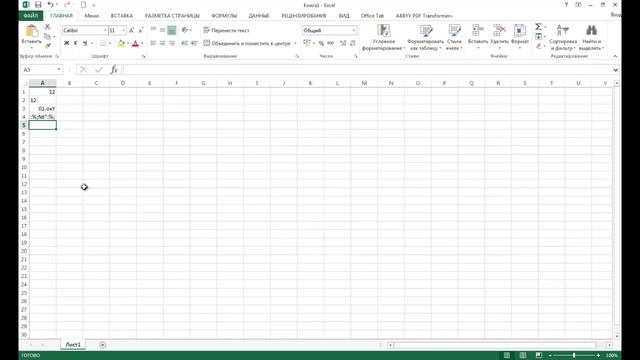Open Format as Table (Форматировать как таблицу) menu
Image resolution: width=640 pixels, height=360 pixels.
point(425,37)
